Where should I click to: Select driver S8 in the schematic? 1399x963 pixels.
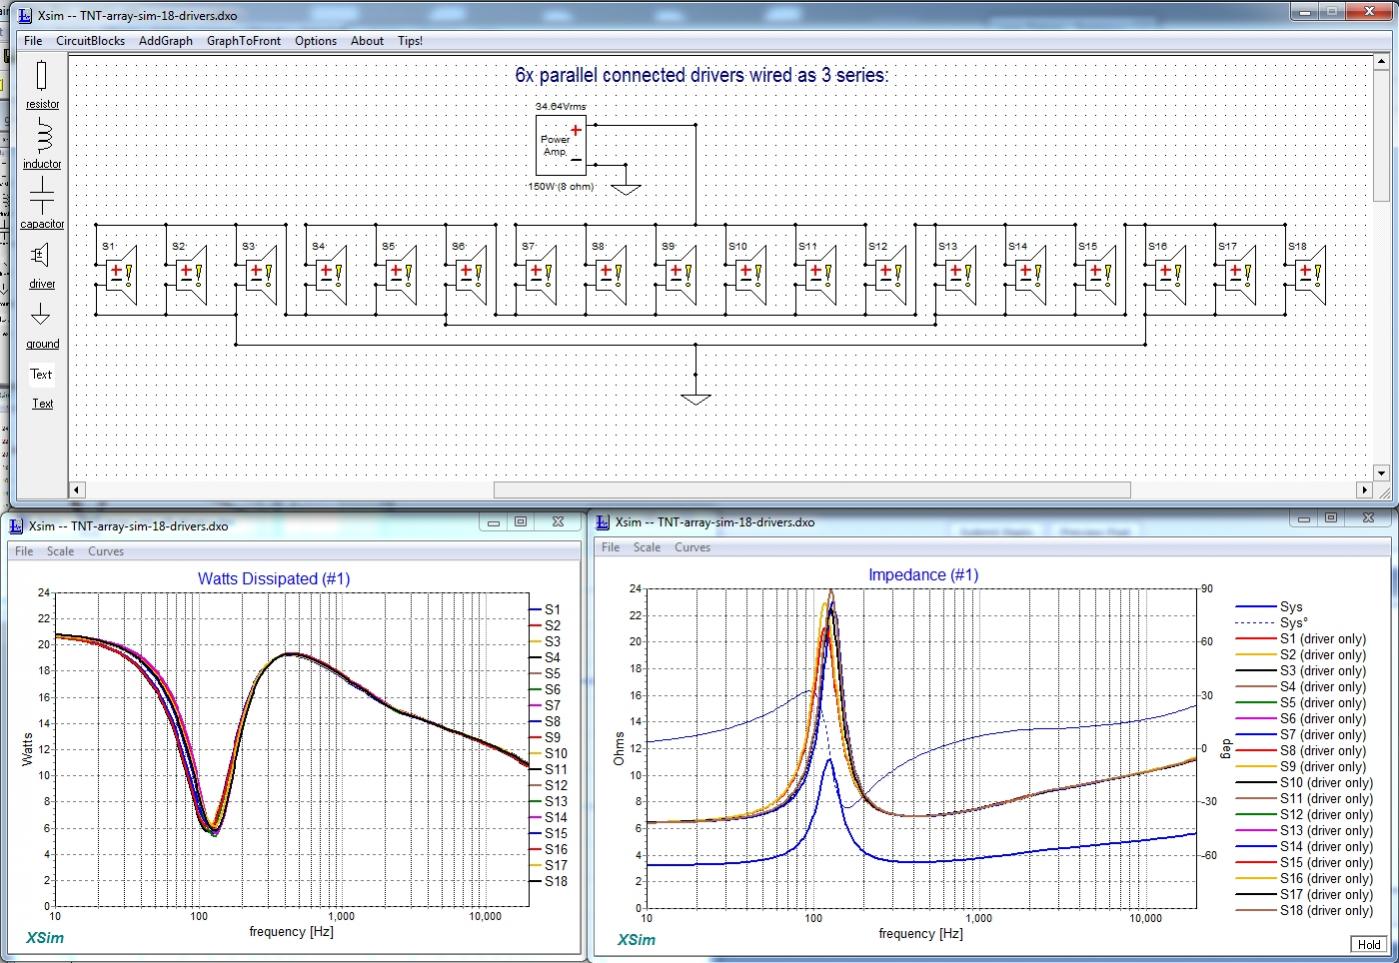[x=611, y=274]
